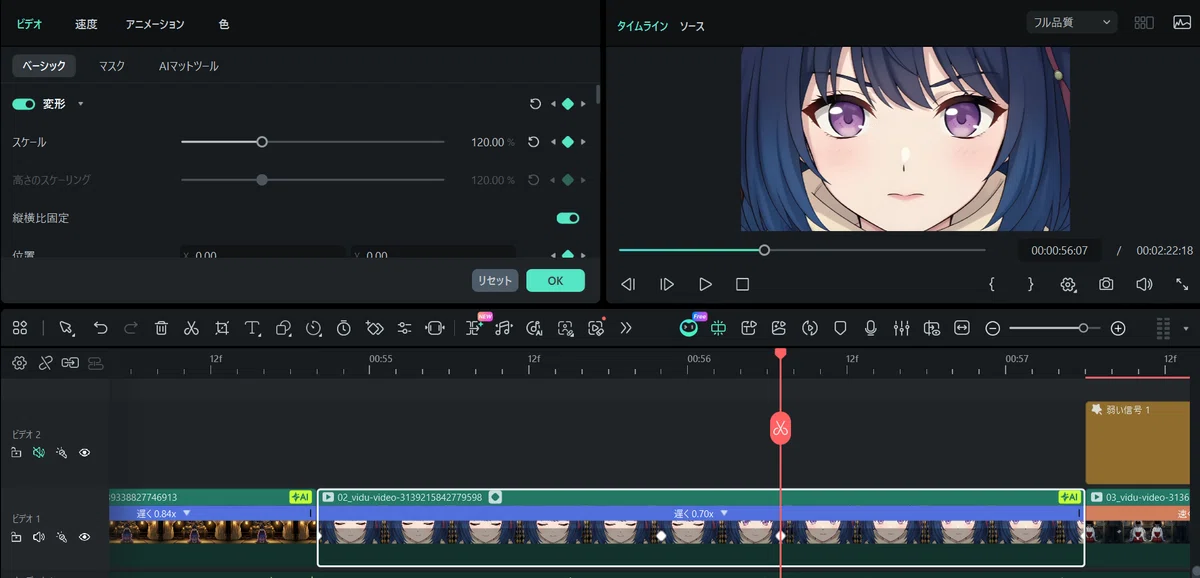Viewport: 1200px width, 578px height.
Task: Open the track height options dropdown arrow
Action: tap(1186, 328)
